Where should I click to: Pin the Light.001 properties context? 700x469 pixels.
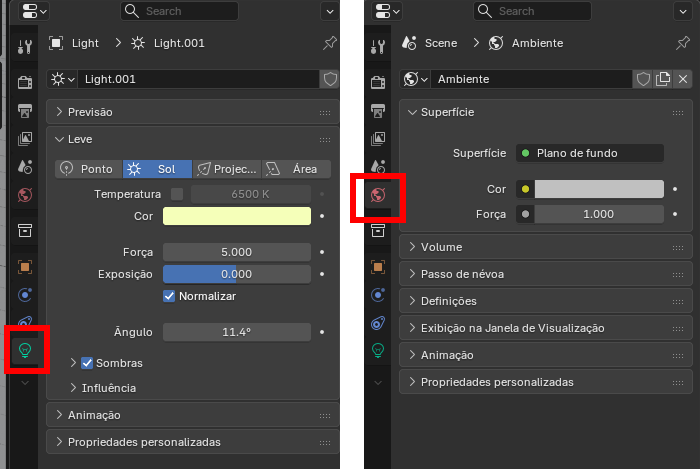tap(329, 43)
